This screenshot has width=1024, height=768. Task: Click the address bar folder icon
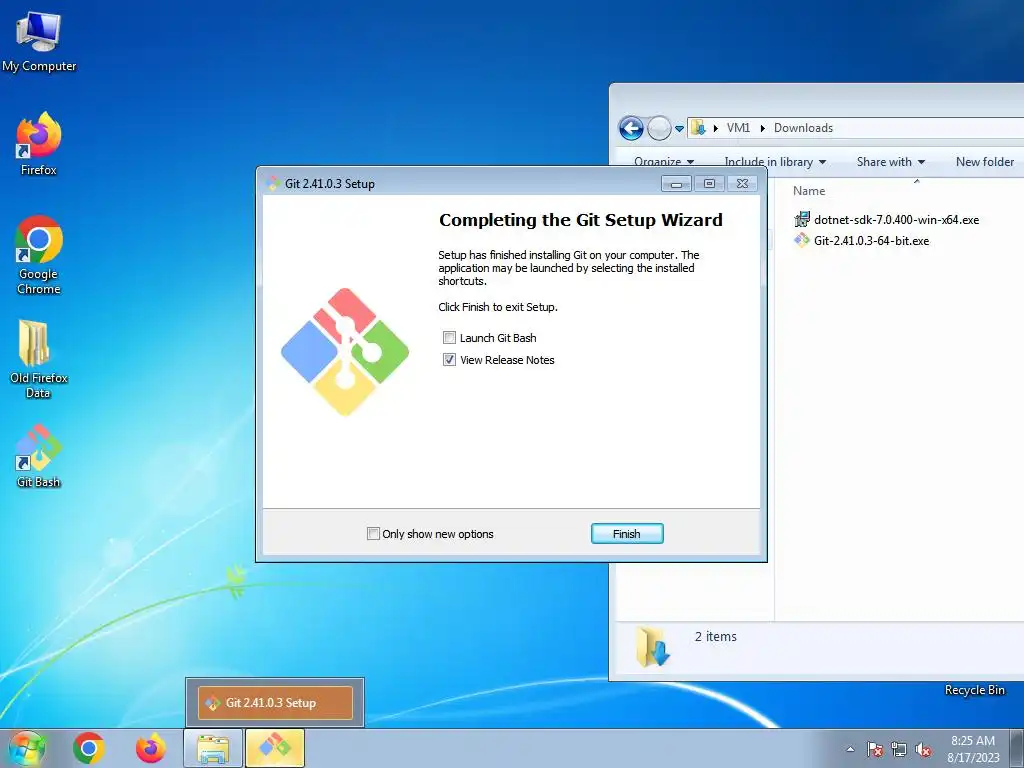coord(698,127)
